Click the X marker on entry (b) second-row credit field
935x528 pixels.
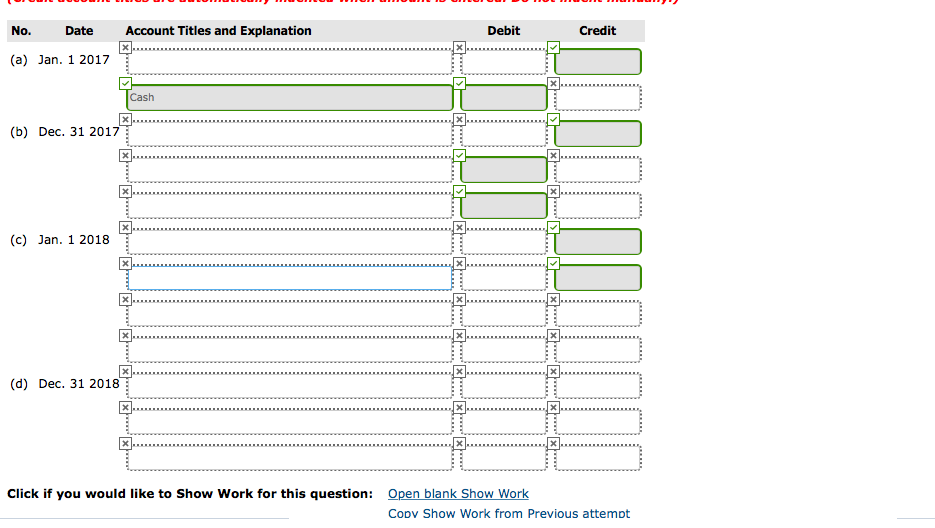[x=553, y=156]
